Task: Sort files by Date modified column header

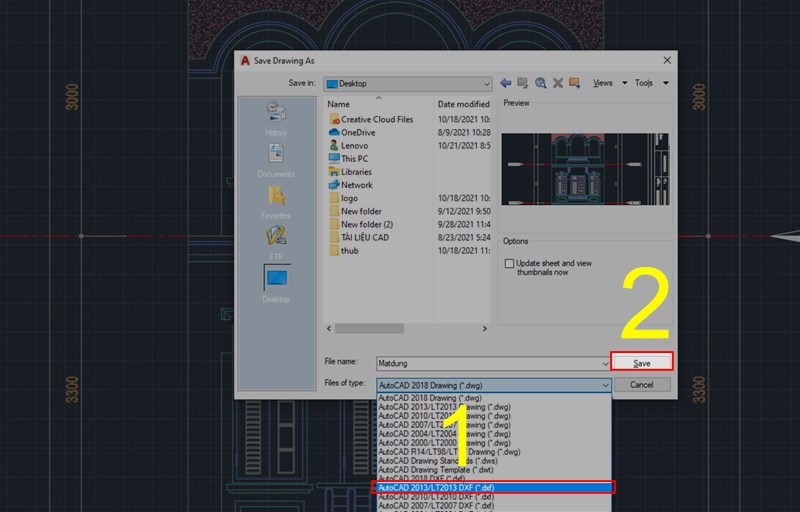Action: click(x=463, y=104)
